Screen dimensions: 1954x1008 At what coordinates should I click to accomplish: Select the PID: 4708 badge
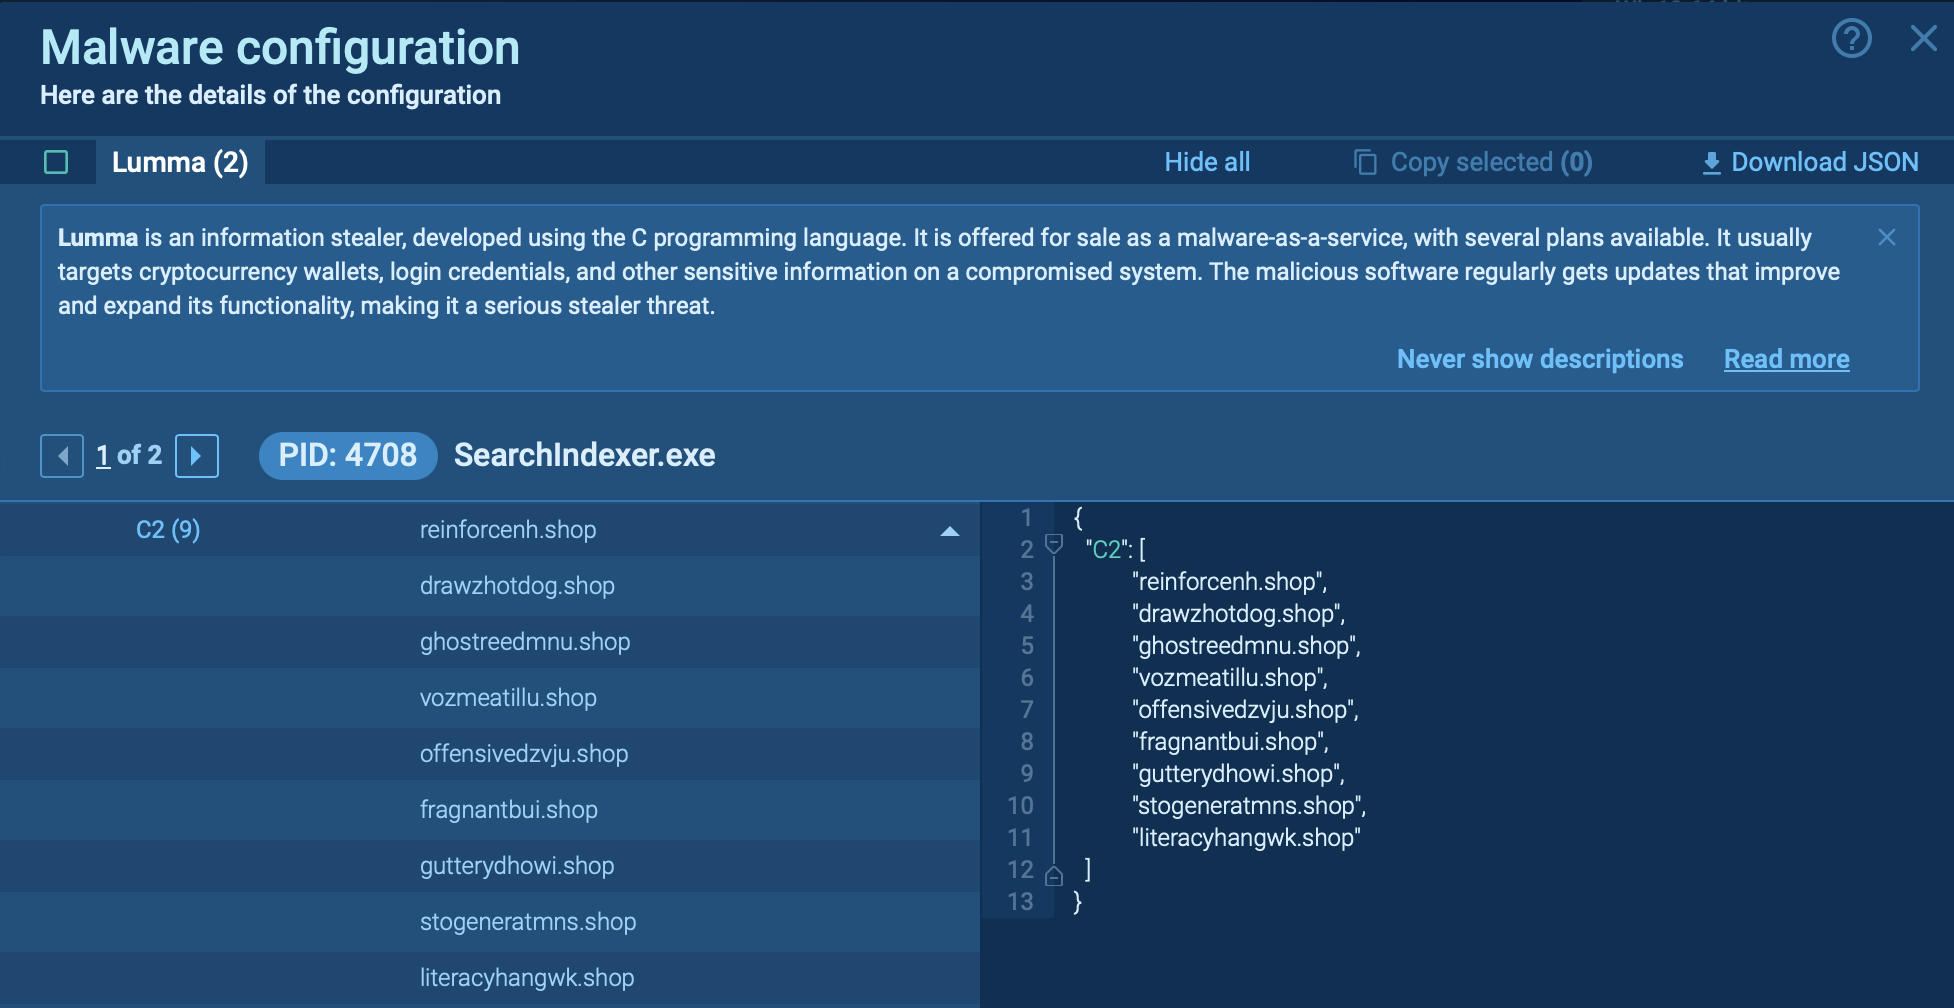tap(347, 456)
